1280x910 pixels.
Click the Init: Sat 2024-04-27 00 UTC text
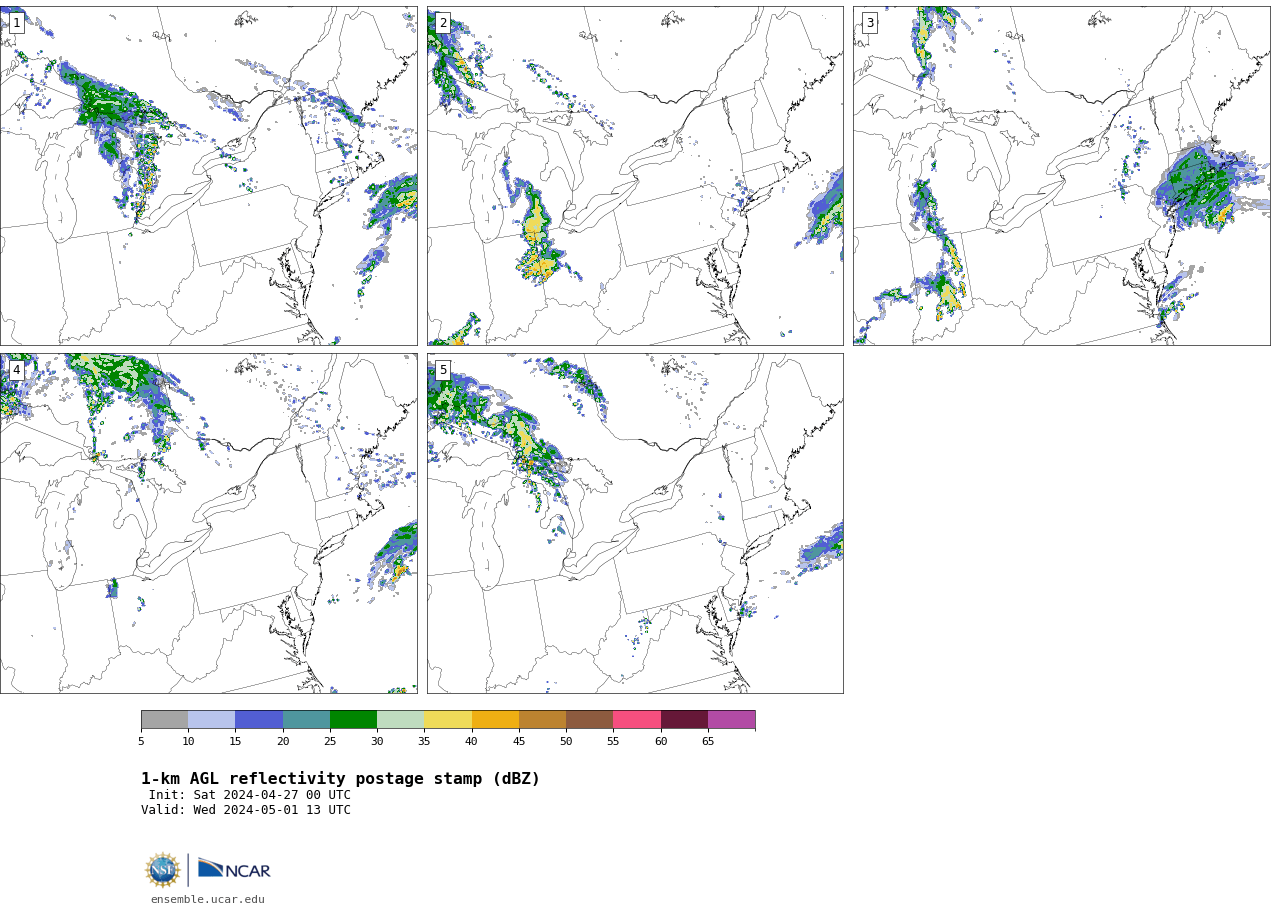[250, 795]
